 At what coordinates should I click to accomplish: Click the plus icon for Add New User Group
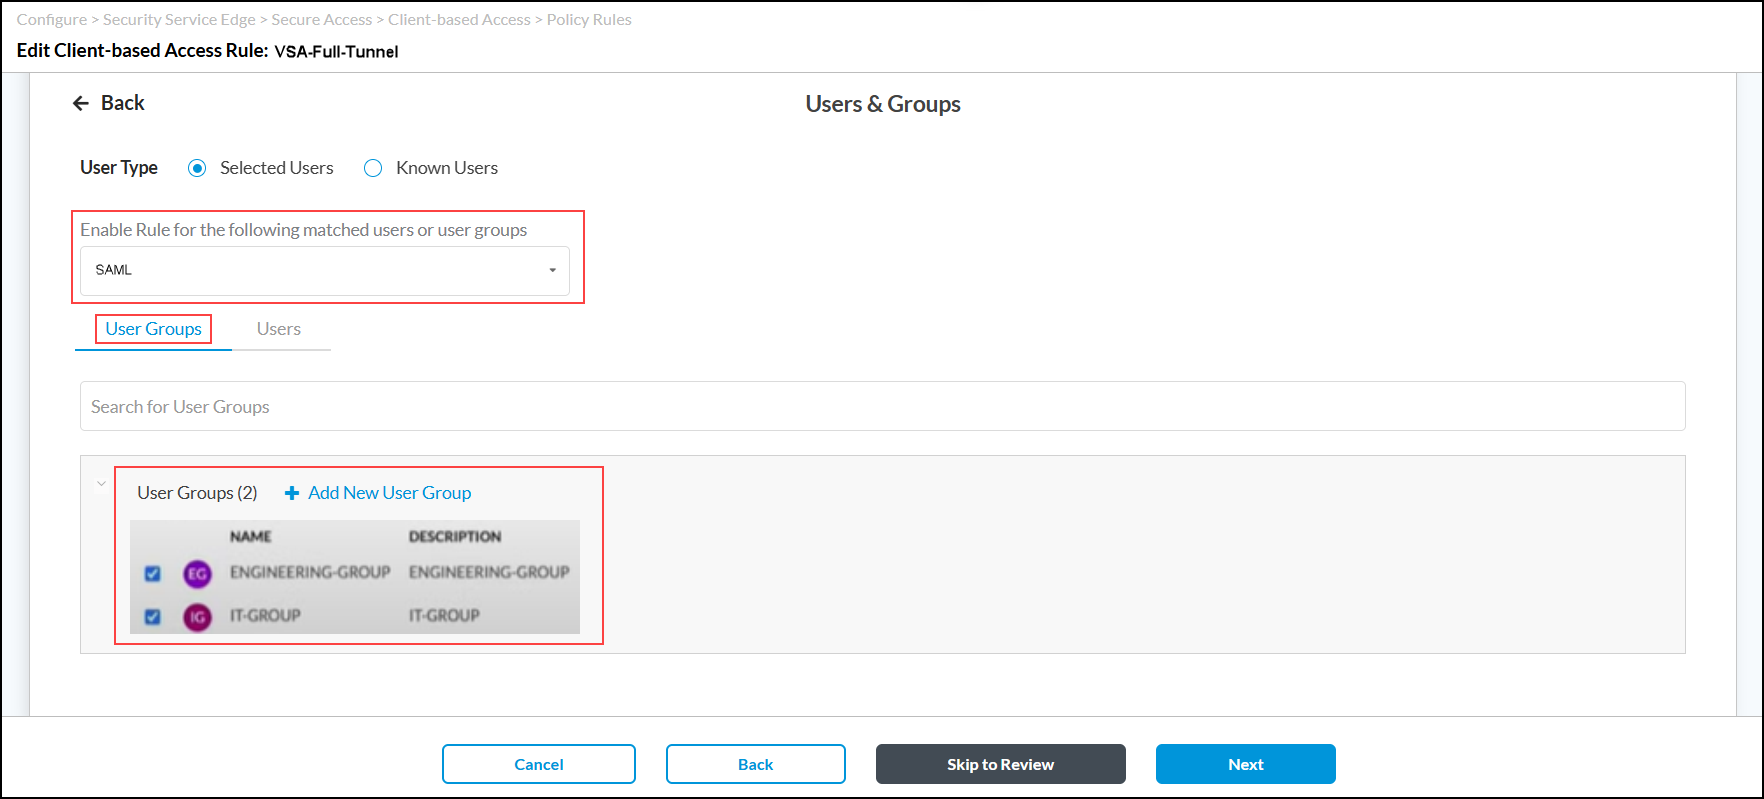pyautogui.click(x=292, y=493)
